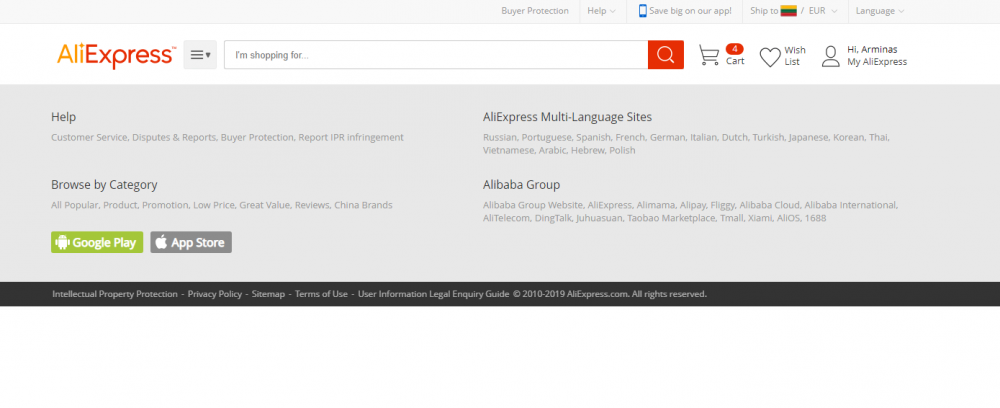Open the Product category link
This screenshot has height=408, width=1000.
[x=120, y=205]
